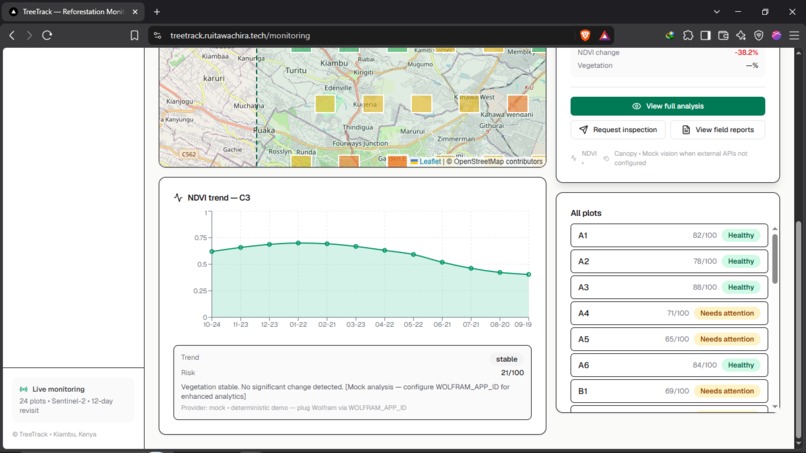Click the document icon on View field reports
The image size is (806, 453).
(686, 130)
